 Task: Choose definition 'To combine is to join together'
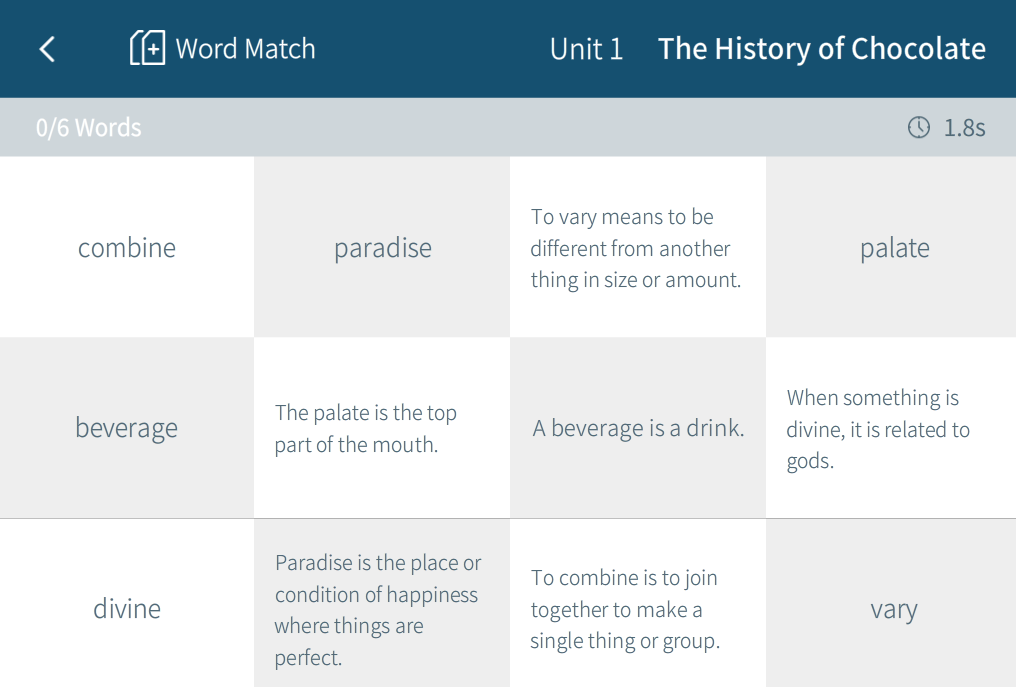[x=638, y=608]
